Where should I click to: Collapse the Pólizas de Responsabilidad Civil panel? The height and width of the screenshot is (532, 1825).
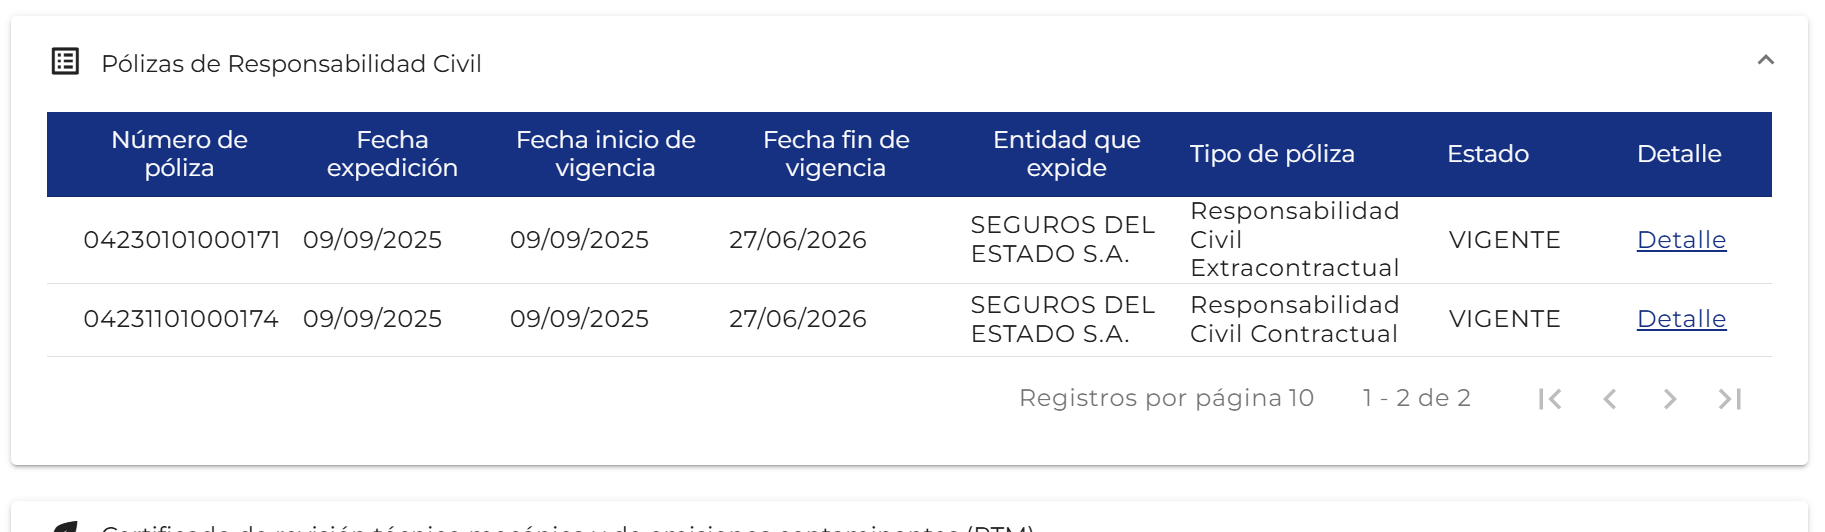point(1765,61)
